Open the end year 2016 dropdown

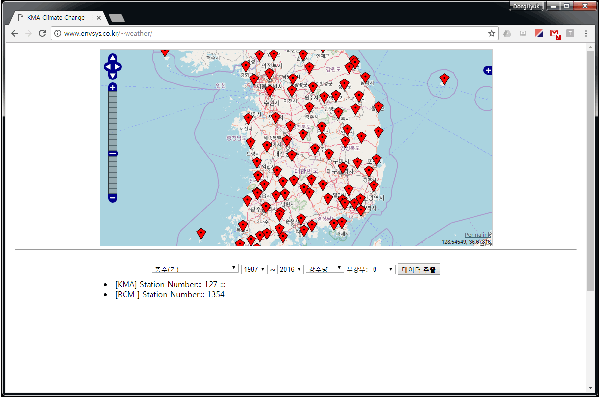(x=290, y=269)
